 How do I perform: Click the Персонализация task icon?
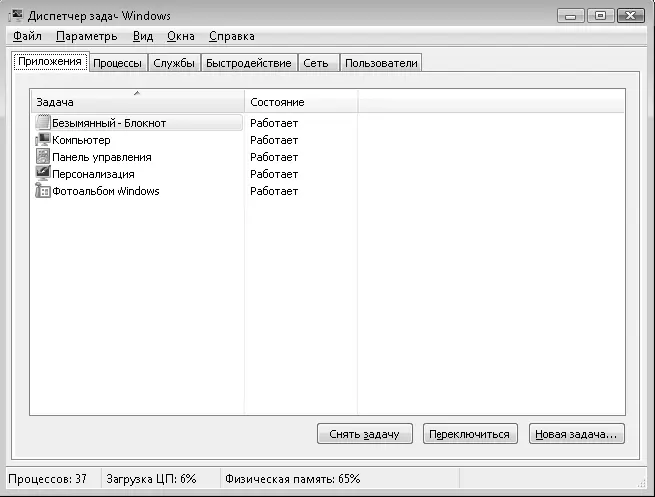[x=43, y=174]
